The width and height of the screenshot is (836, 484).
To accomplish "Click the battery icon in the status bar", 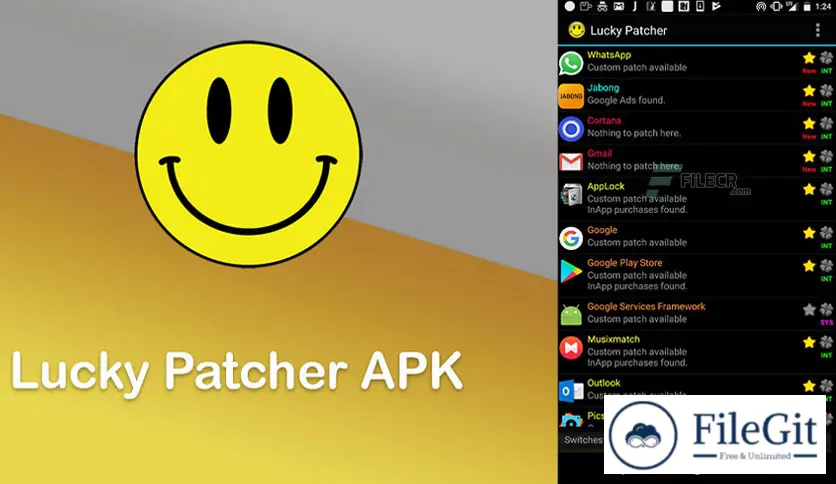I will (808, 6).
